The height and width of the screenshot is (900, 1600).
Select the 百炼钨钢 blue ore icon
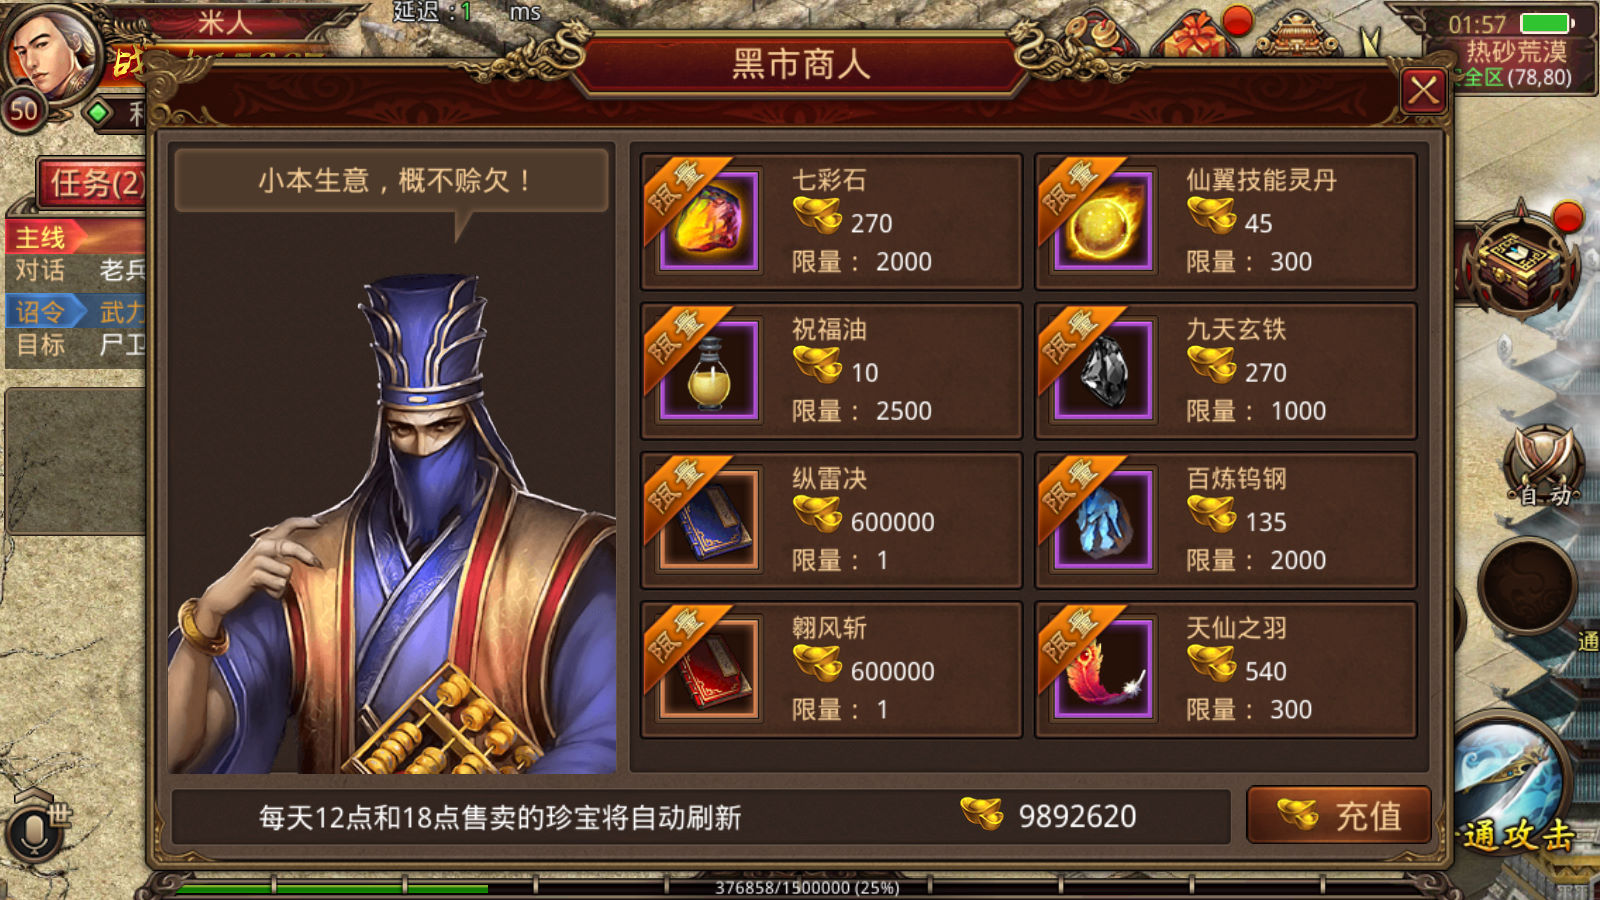click(x=1102, y=520)
